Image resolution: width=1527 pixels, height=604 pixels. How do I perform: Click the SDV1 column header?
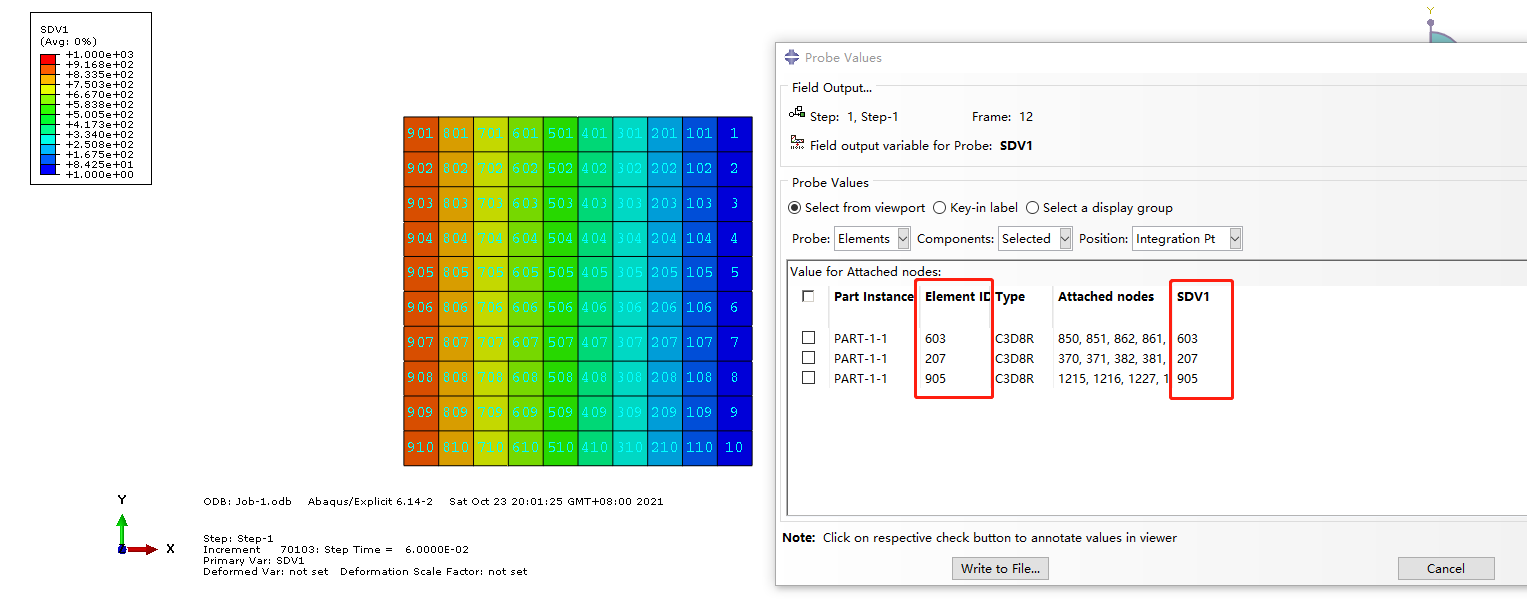pyautogui.click(x=1192, y=296)
